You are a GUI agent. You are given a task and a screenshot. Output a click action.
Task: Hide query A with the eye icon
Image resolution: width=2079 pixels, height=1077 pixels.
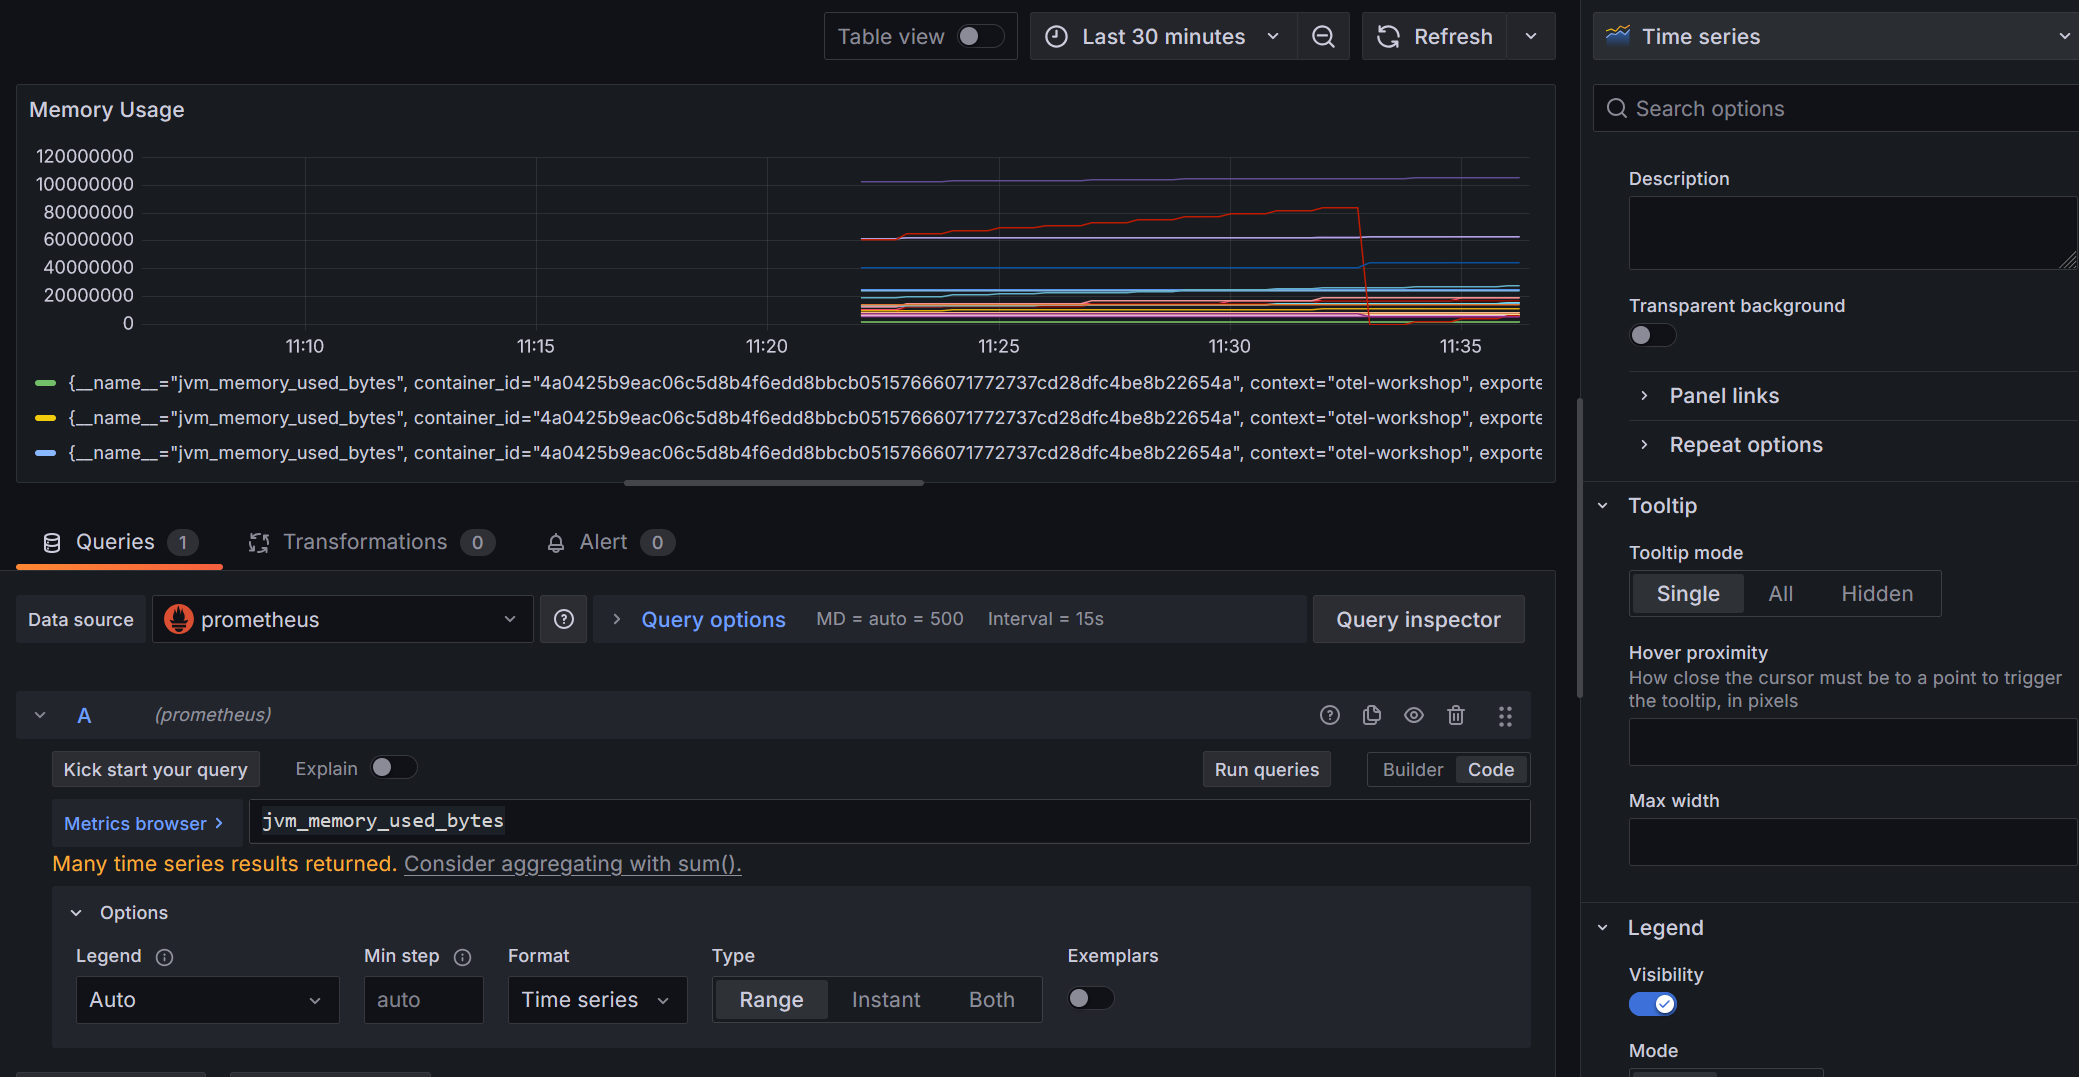tap(1414, 715)
